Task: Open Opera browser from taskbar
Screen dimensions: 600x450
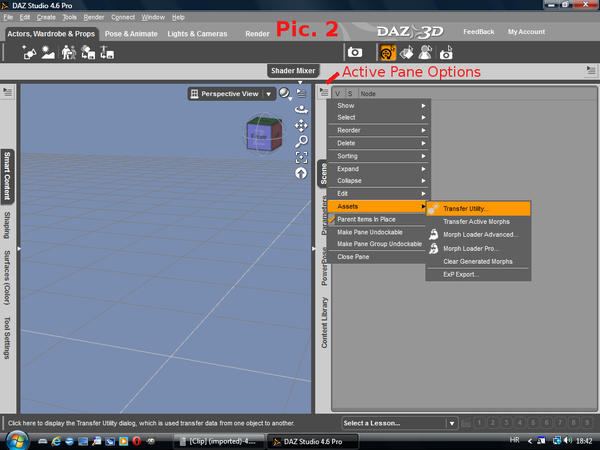Action: [x=137, y=441]
